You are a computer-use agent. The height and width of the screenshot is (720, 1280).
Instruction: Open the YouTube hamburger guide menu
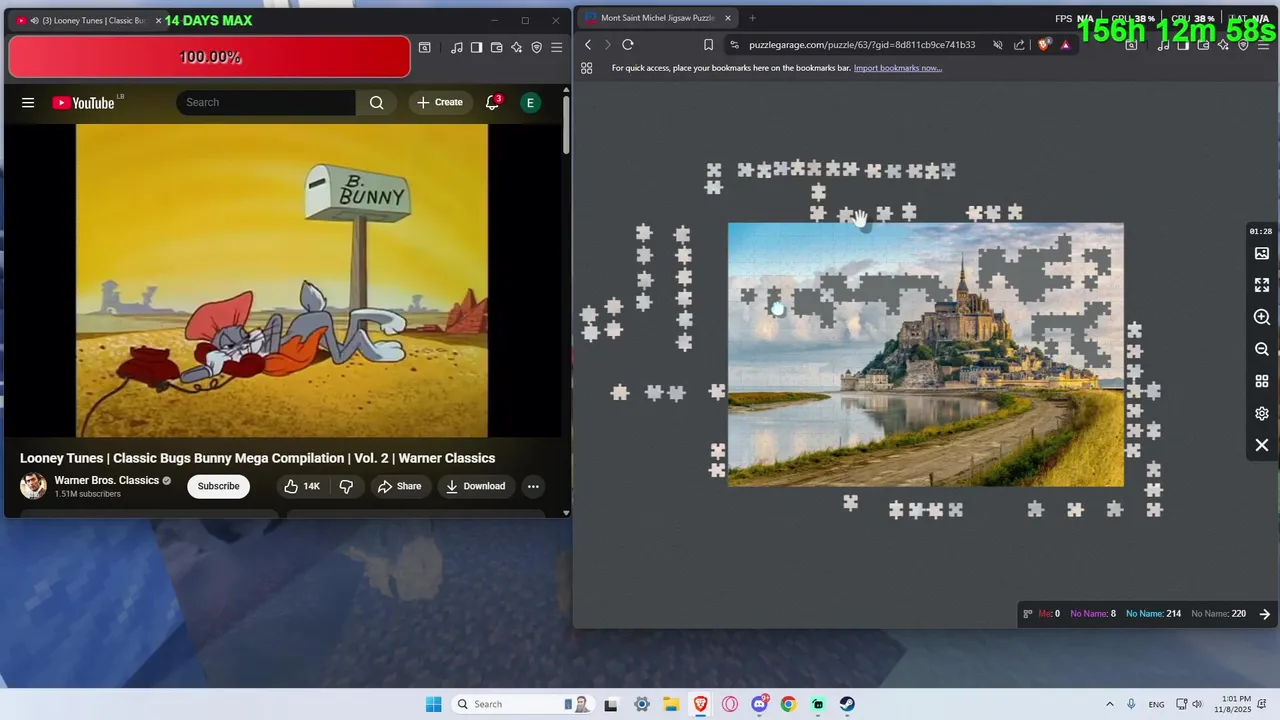[x=28, y=102]
